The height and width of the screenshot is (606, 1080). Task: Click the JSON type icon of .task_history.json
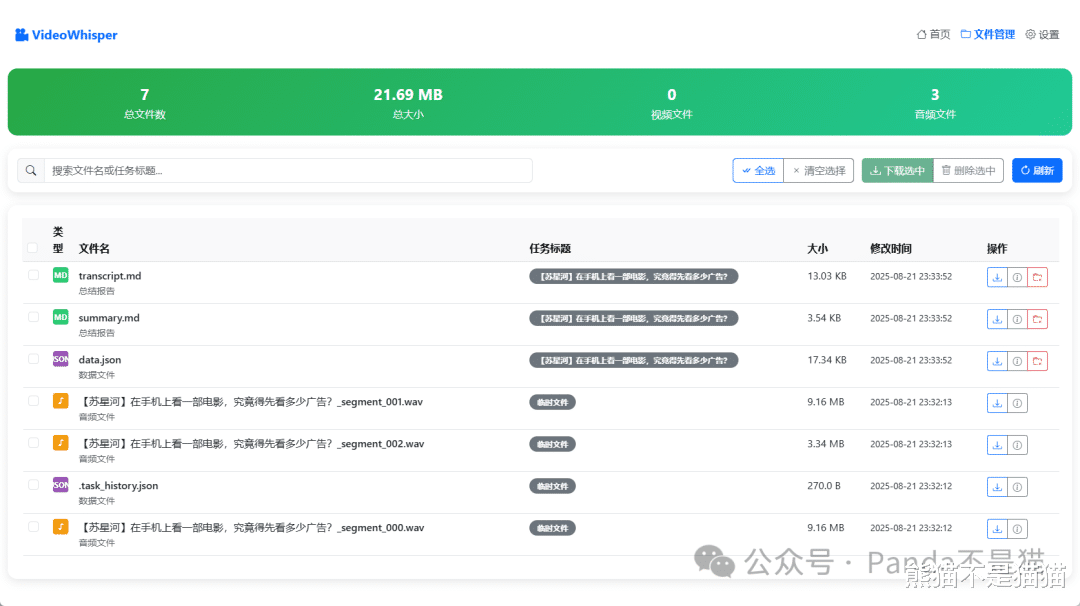click(61, 485)
